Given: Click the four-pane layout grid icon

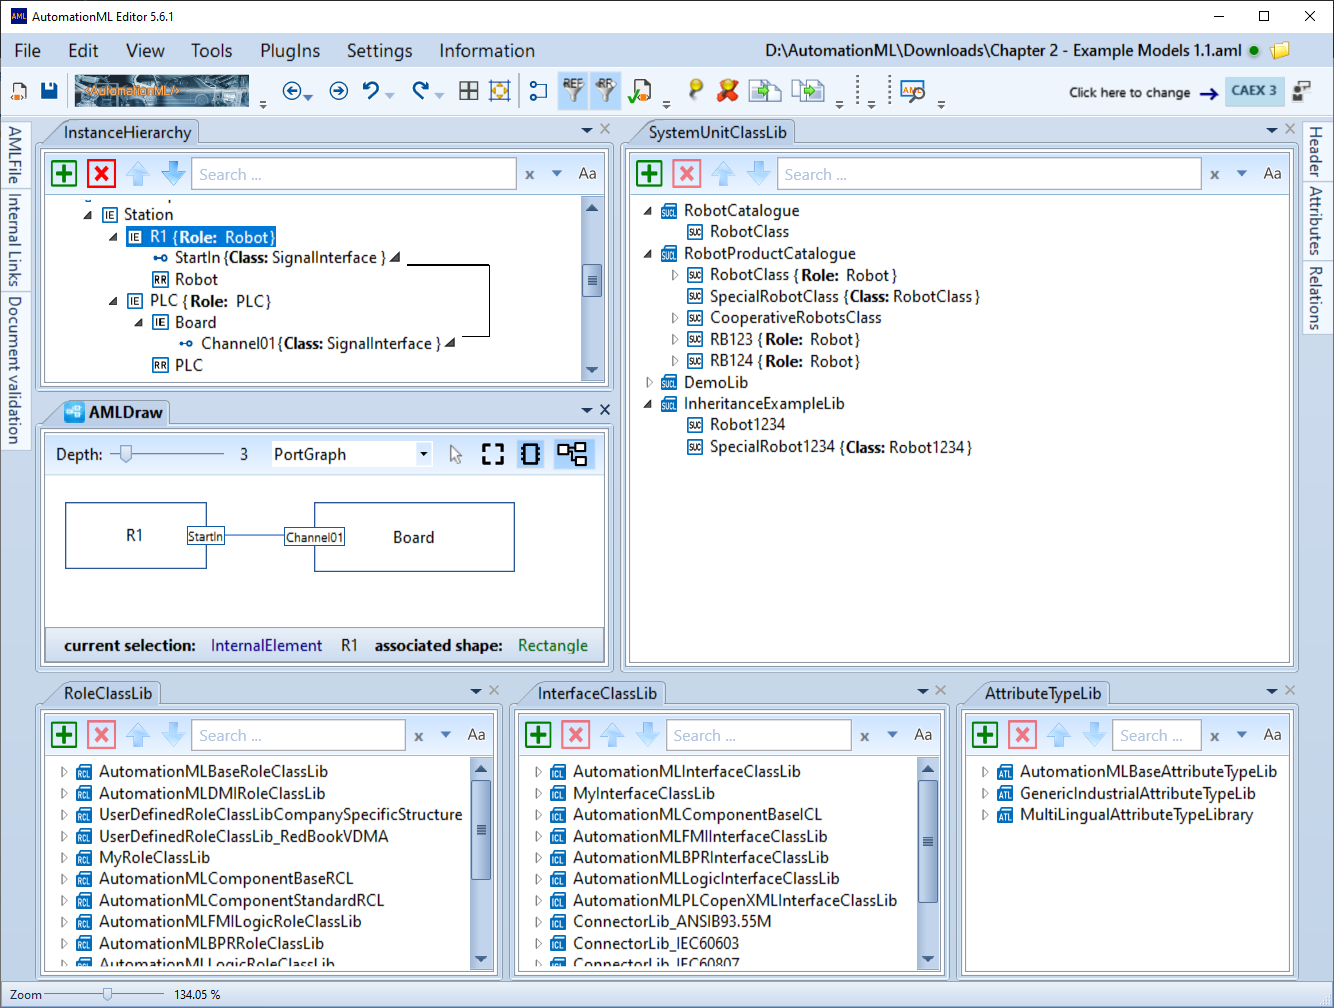Looking at the screenshot, I should [x=469, y=91].
